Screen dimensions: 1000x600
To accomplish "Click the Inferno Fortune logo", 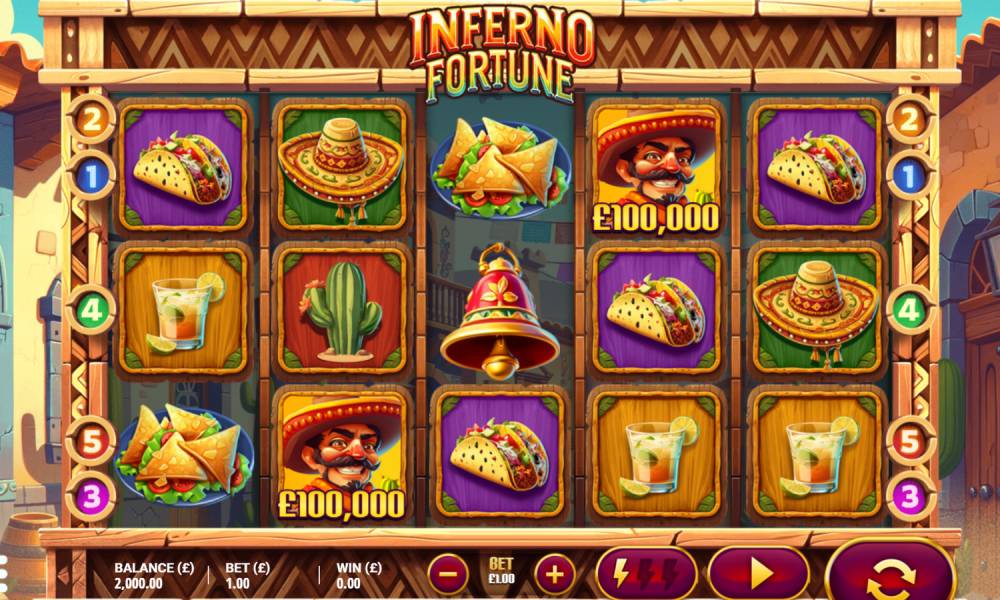I will pyautogui.click(x=501, y=55).
